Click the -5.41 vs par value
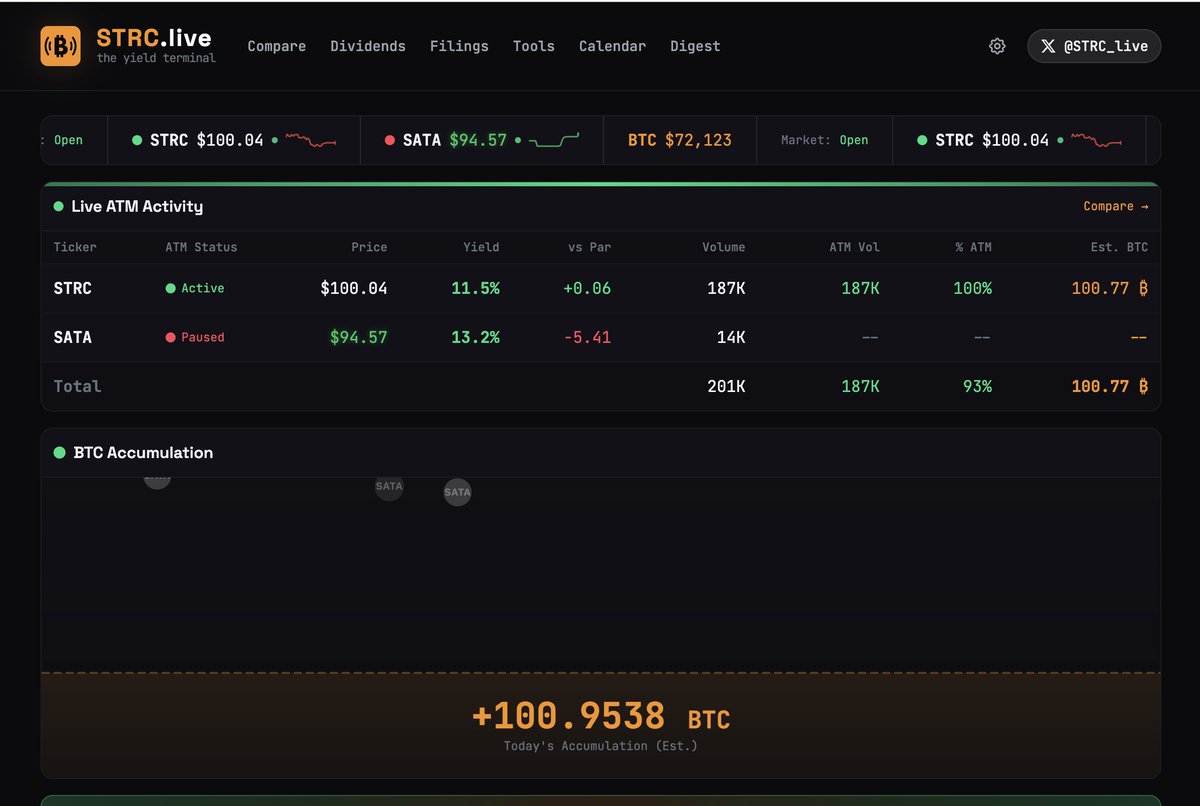 [x=587, y=337]
